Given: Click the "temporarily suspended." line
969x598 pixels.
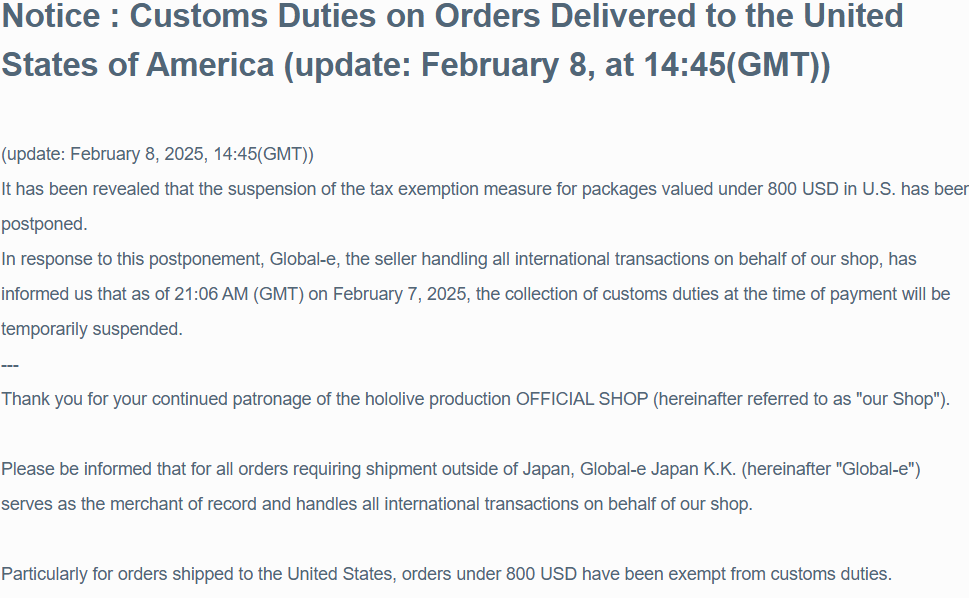Looking at the screenshot, I should (x=92, y=329).
